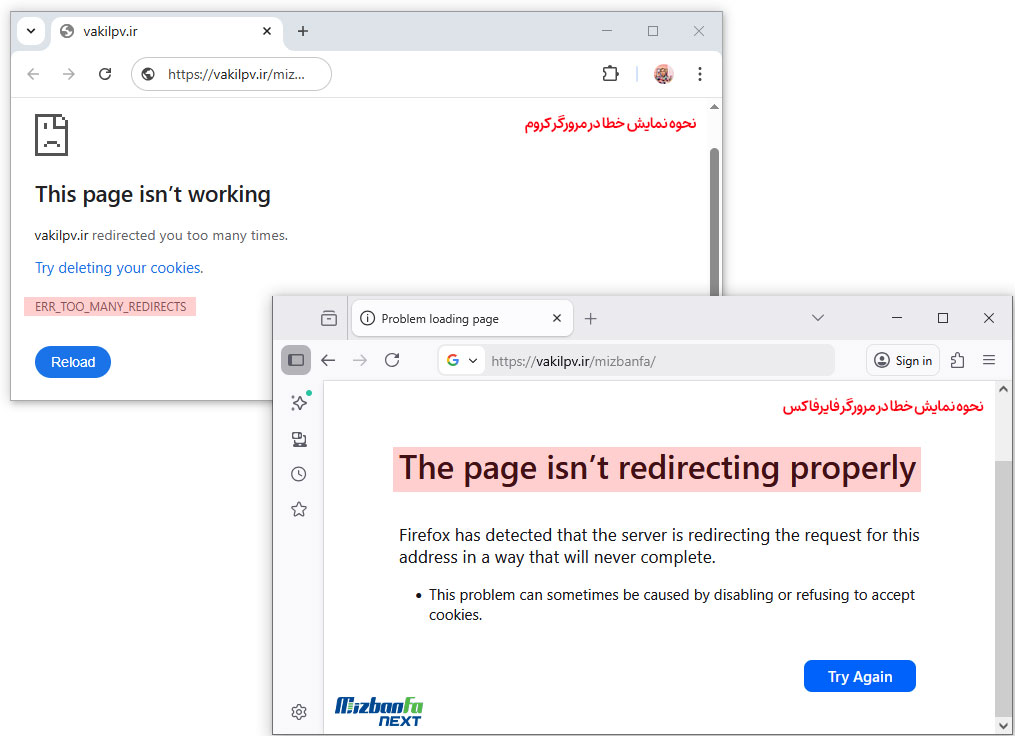Click the Try Again button
This screenshot has height=747, width=1021.
pyautogui.click(x=859, y=676)
